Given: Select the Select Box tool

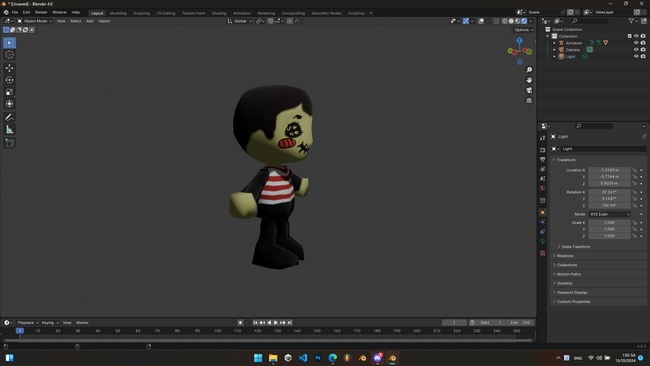Looking at the screenshot, I should coord(10,43).
